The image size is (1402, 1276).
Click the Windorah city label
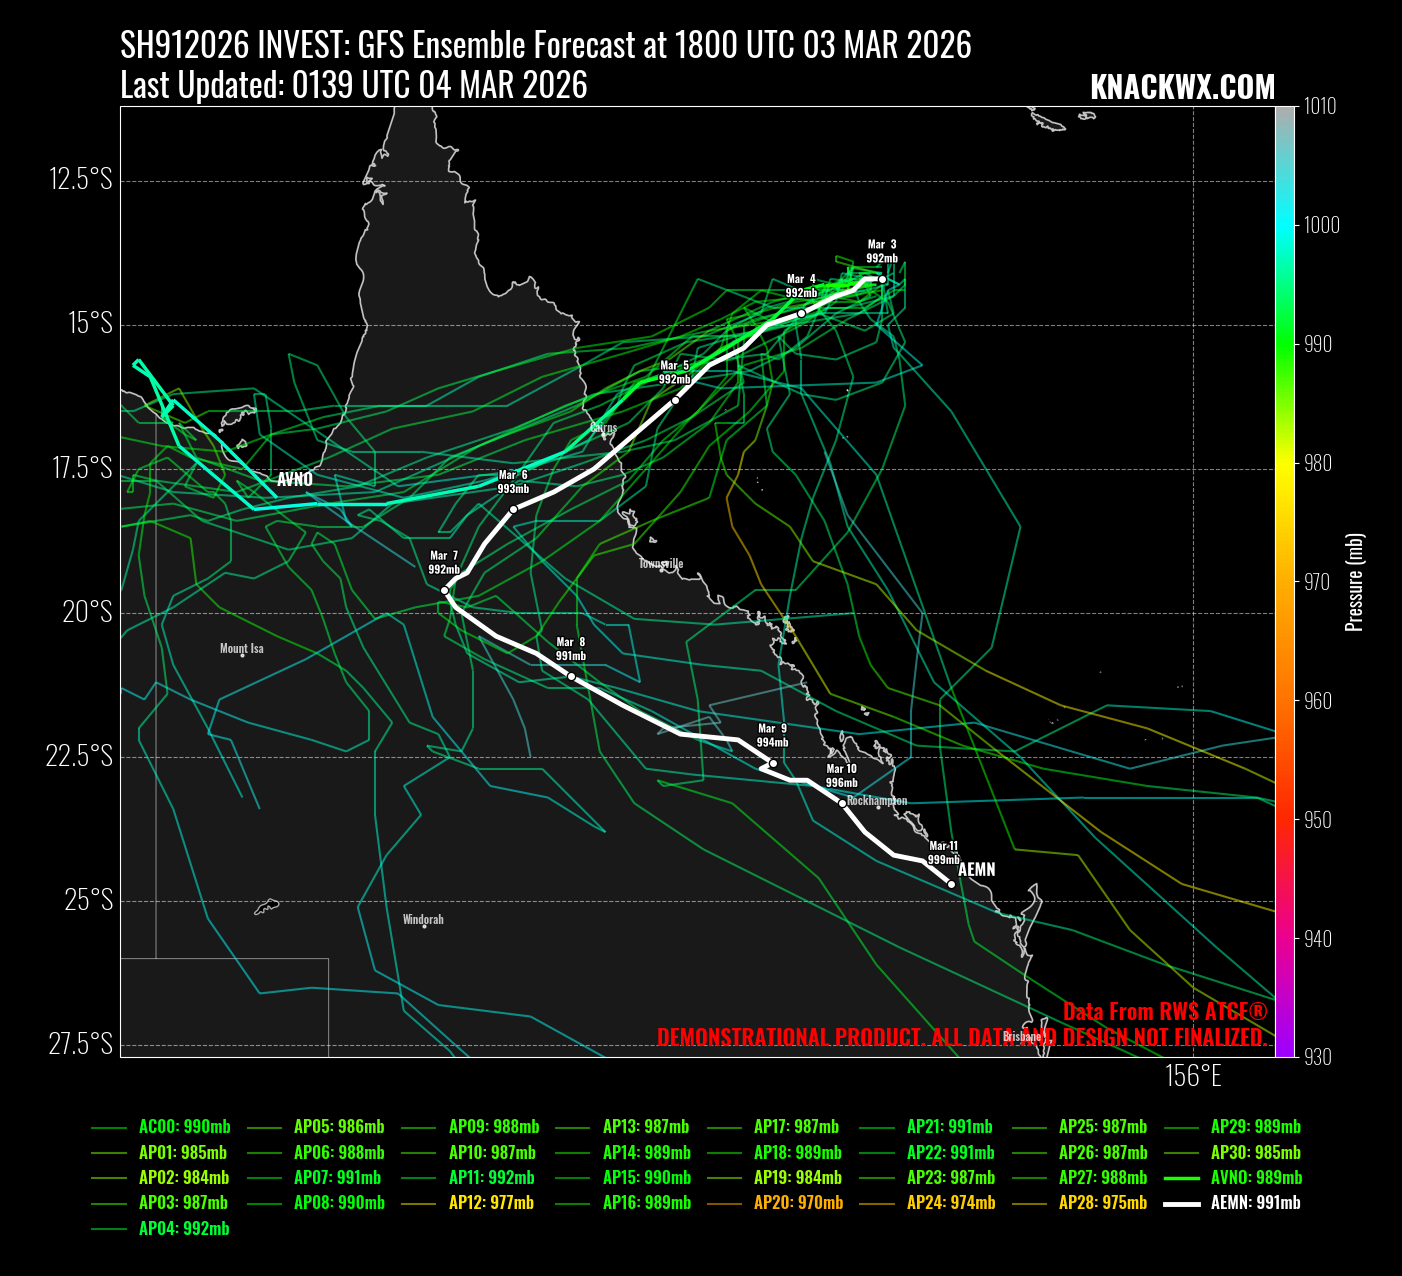[x=423, y=920]
